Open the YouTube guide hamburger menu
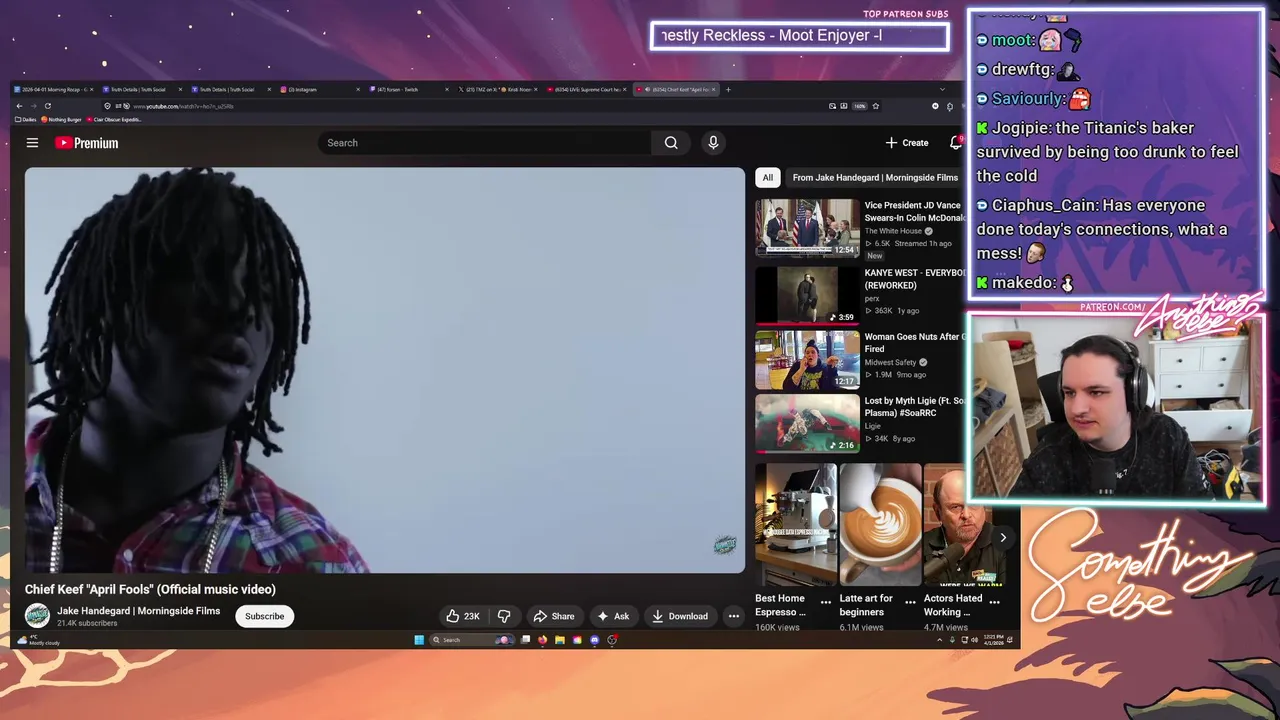 pos(32,143)
